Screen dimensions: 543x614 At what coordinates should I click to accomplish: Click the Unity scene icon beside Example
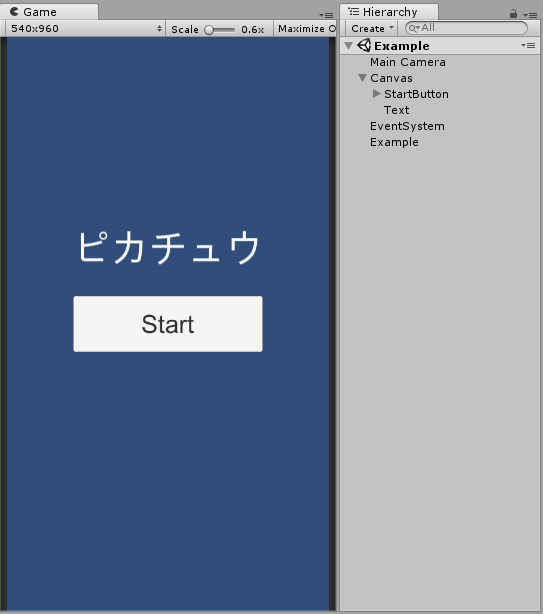pos(364,45)
